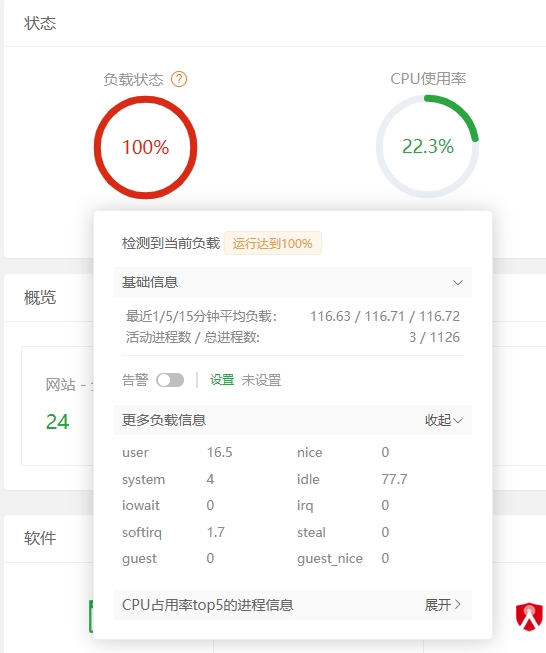Open the green 设置 alert settings link

coord(222,380)
